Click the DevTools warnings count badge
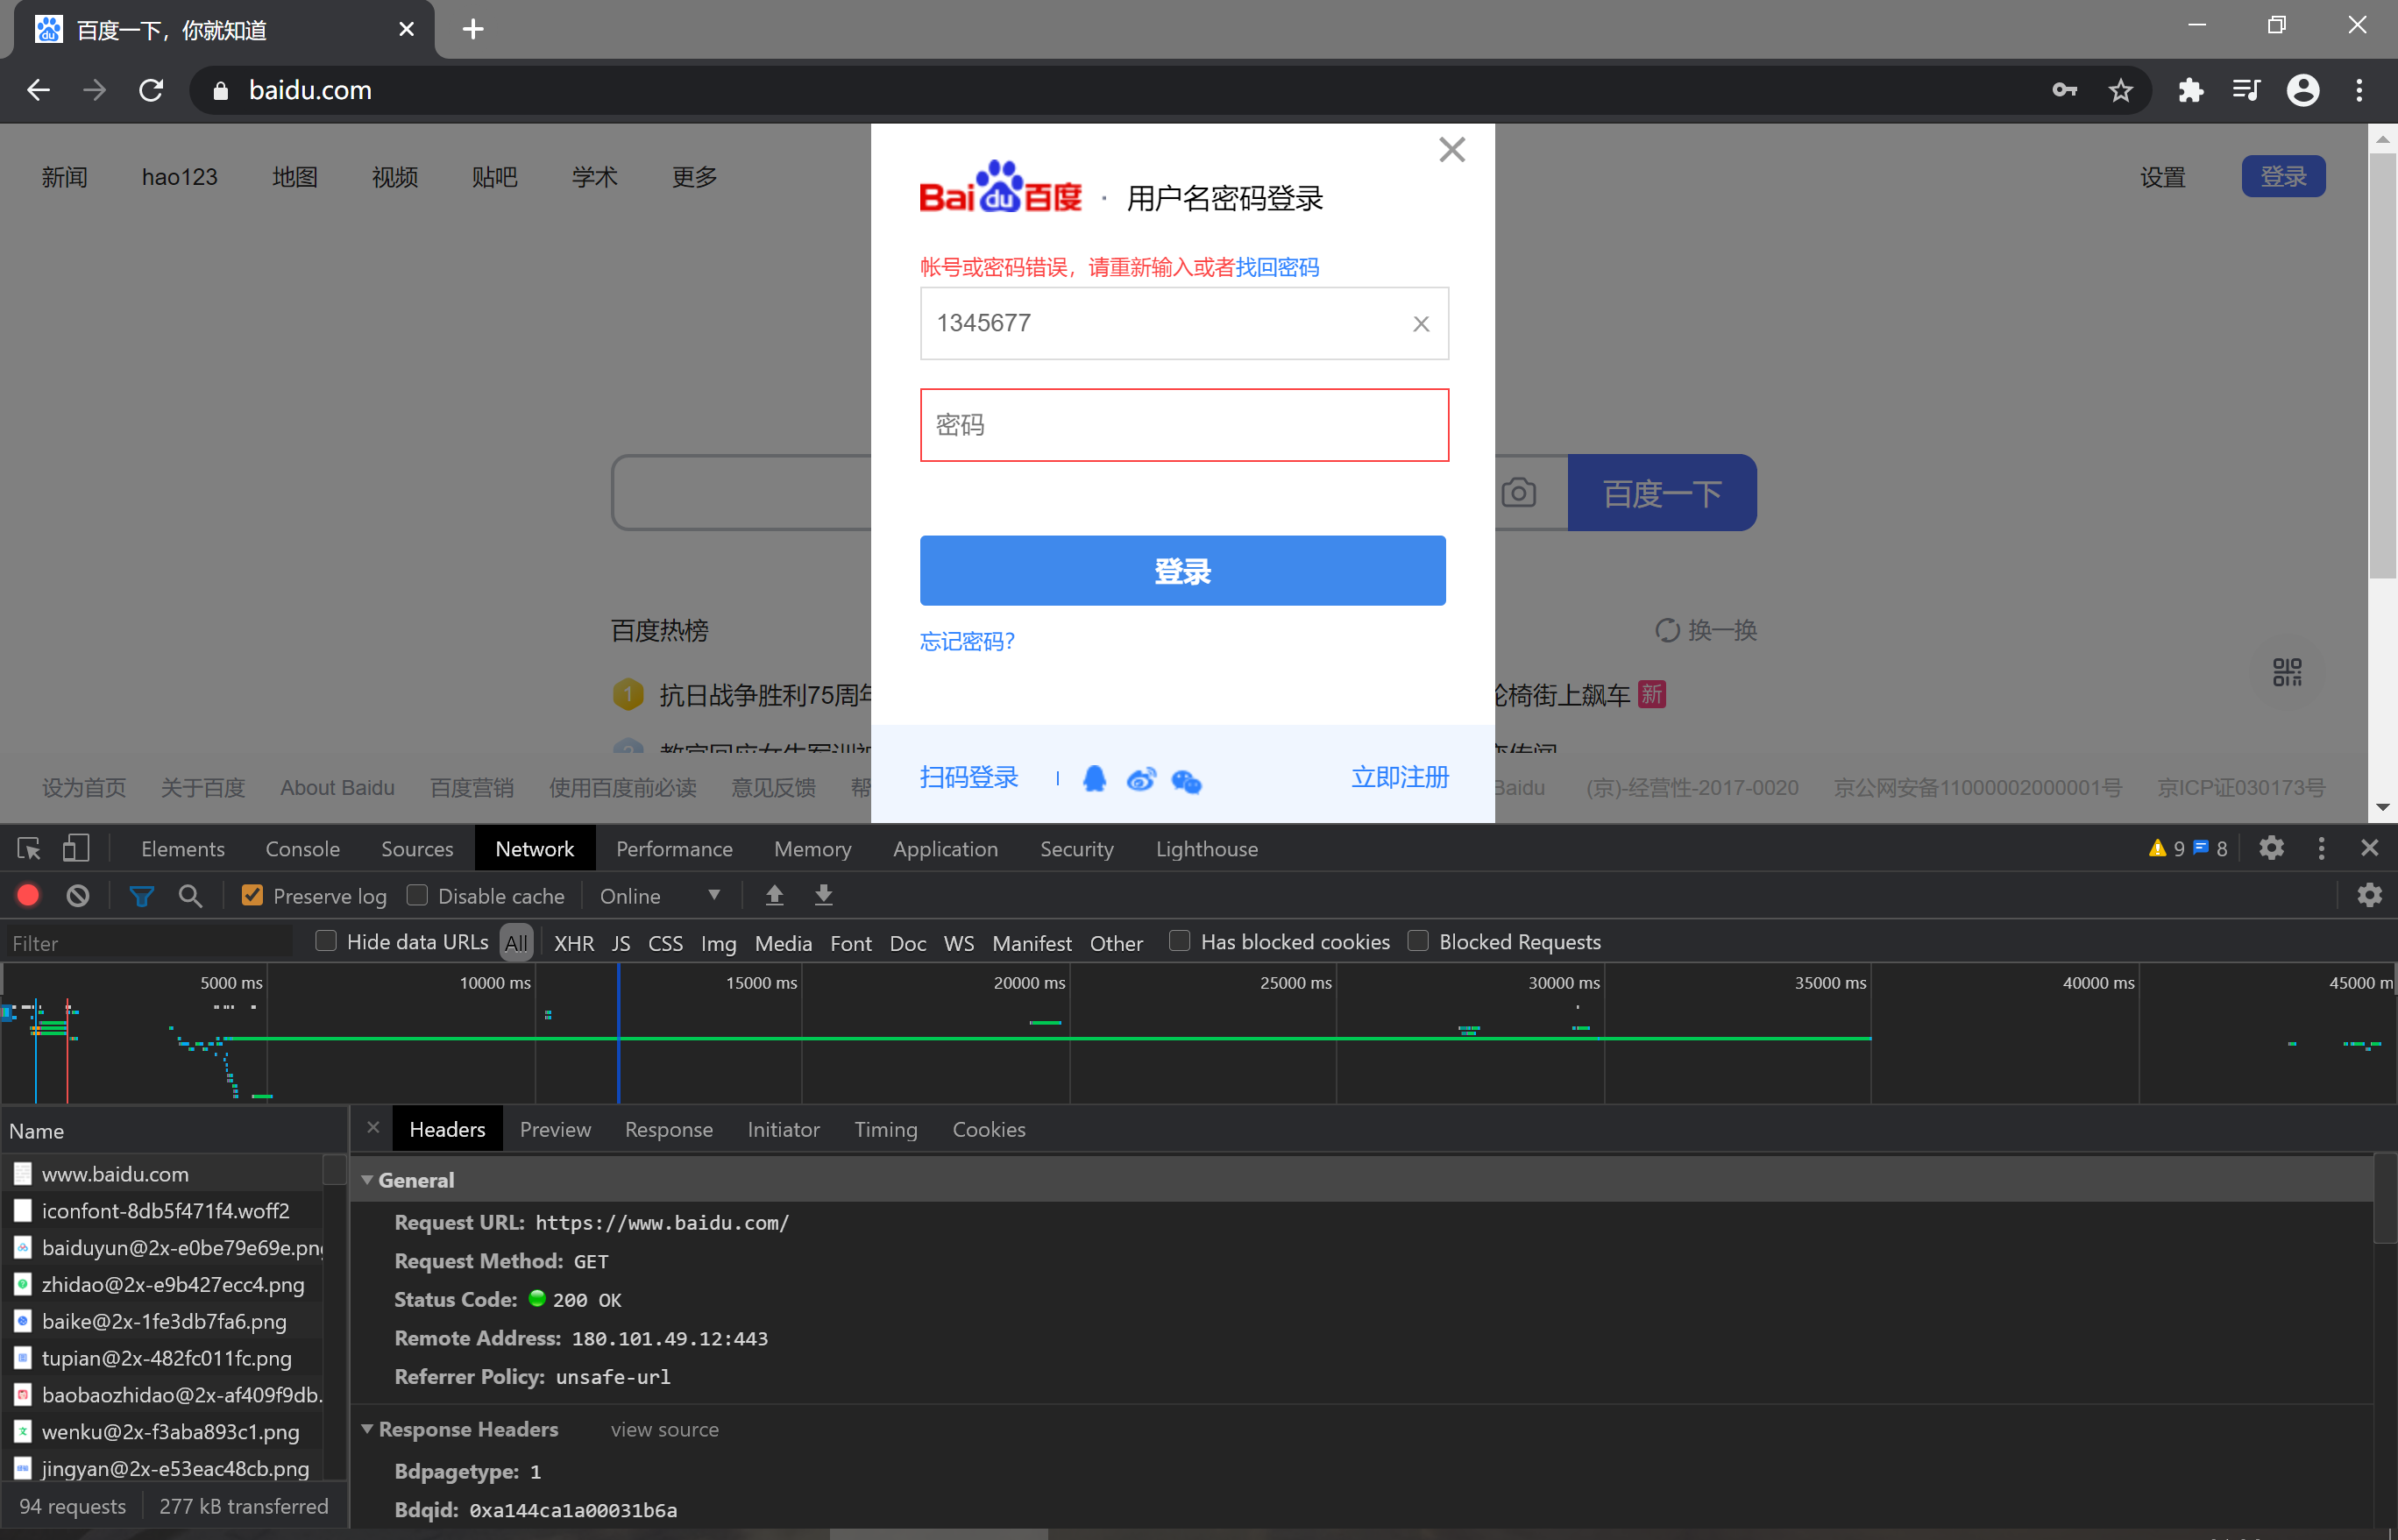This screenshot has width=2398, height=1540. 2167,848
